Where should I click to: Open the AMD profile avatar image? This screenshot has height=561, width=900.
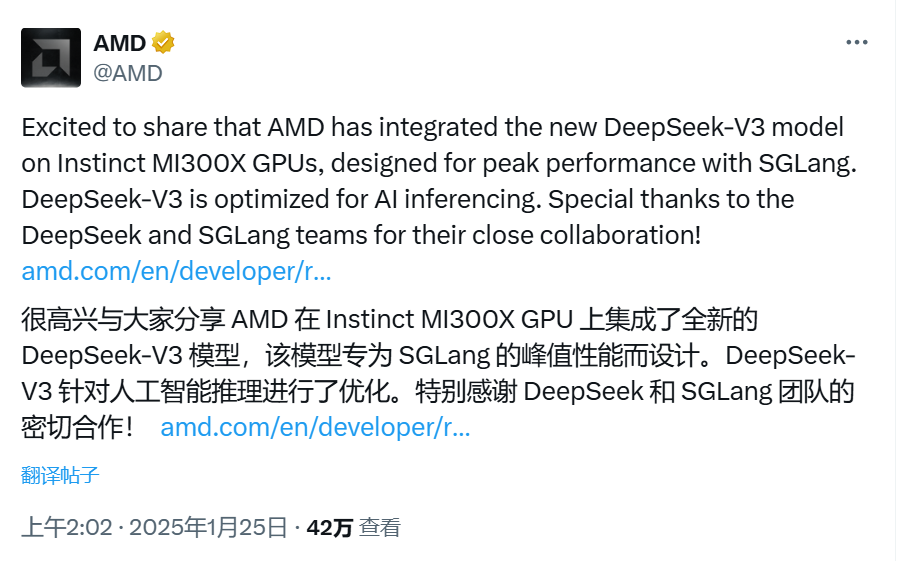pos(51,57)
